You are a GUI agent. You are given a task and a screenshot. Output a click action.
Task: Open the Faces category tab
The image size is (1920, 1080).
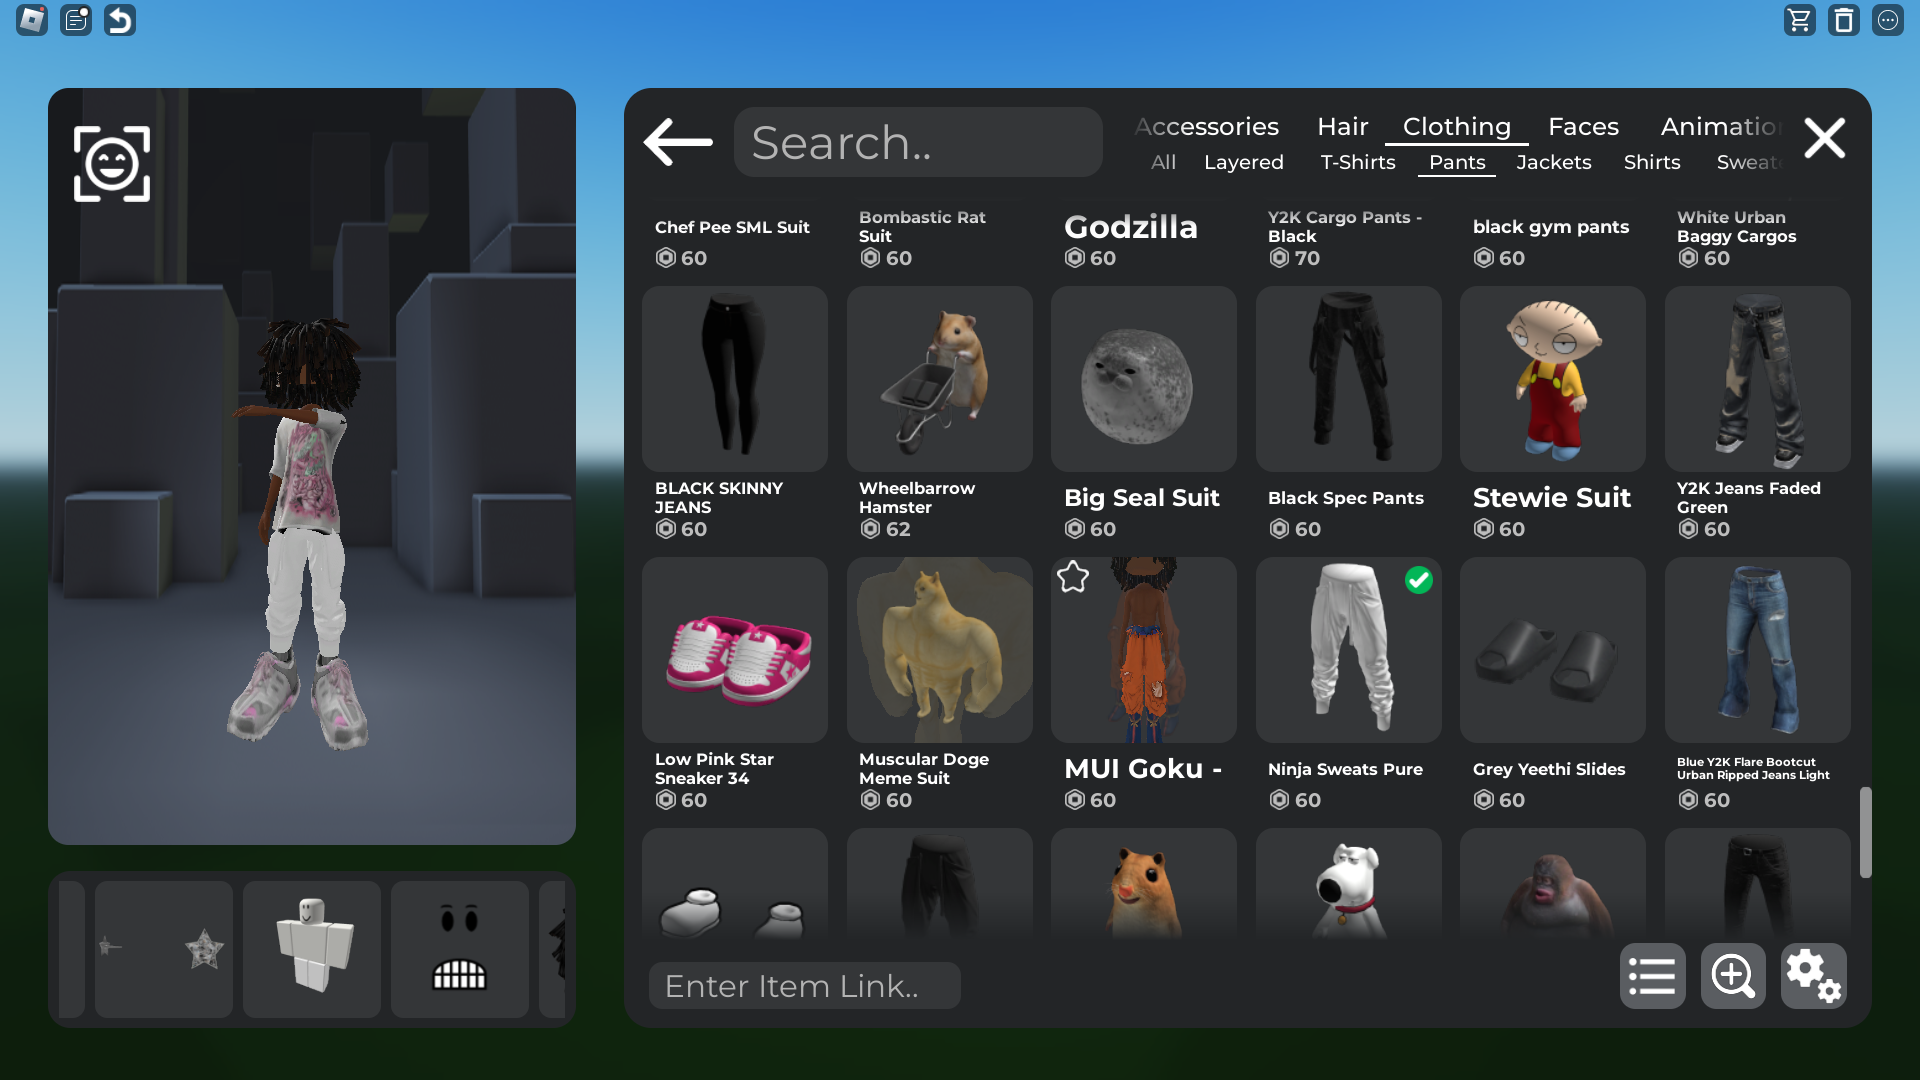[1583, 127]
